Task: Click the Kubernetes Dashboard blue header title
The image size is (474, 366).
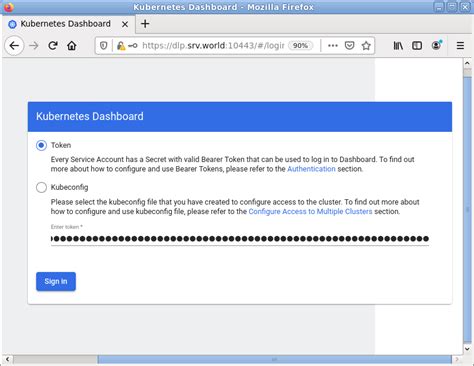Action: point(90,116)
